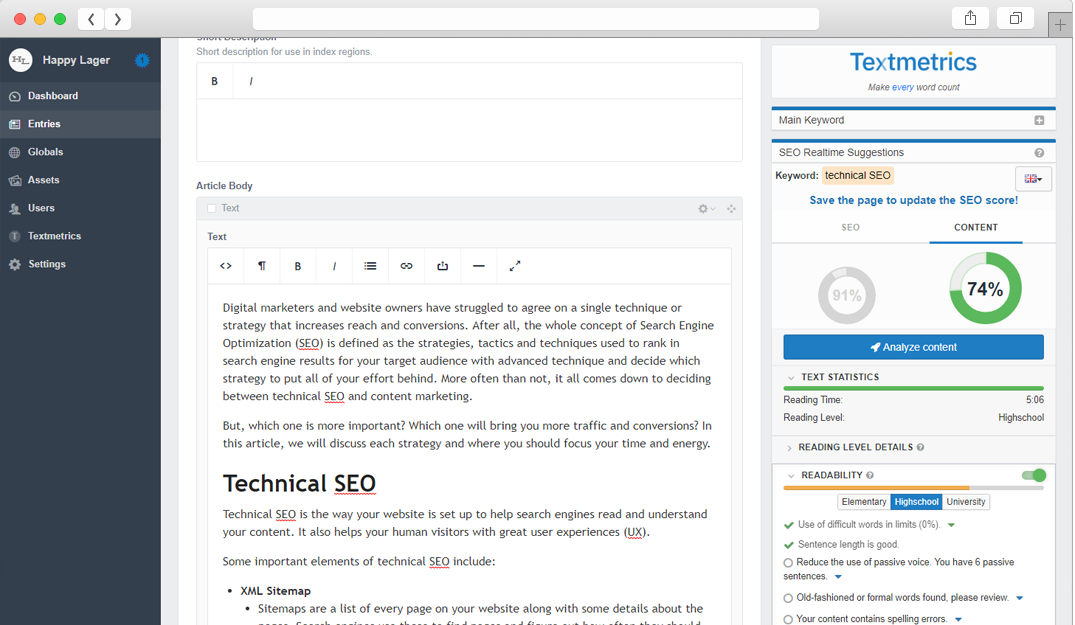The width and height of the screenshot is (1075, 625).
Task: Click the blue alert badge beside Happy Lager
Action: pyautogui.click(x=142, y=60)
